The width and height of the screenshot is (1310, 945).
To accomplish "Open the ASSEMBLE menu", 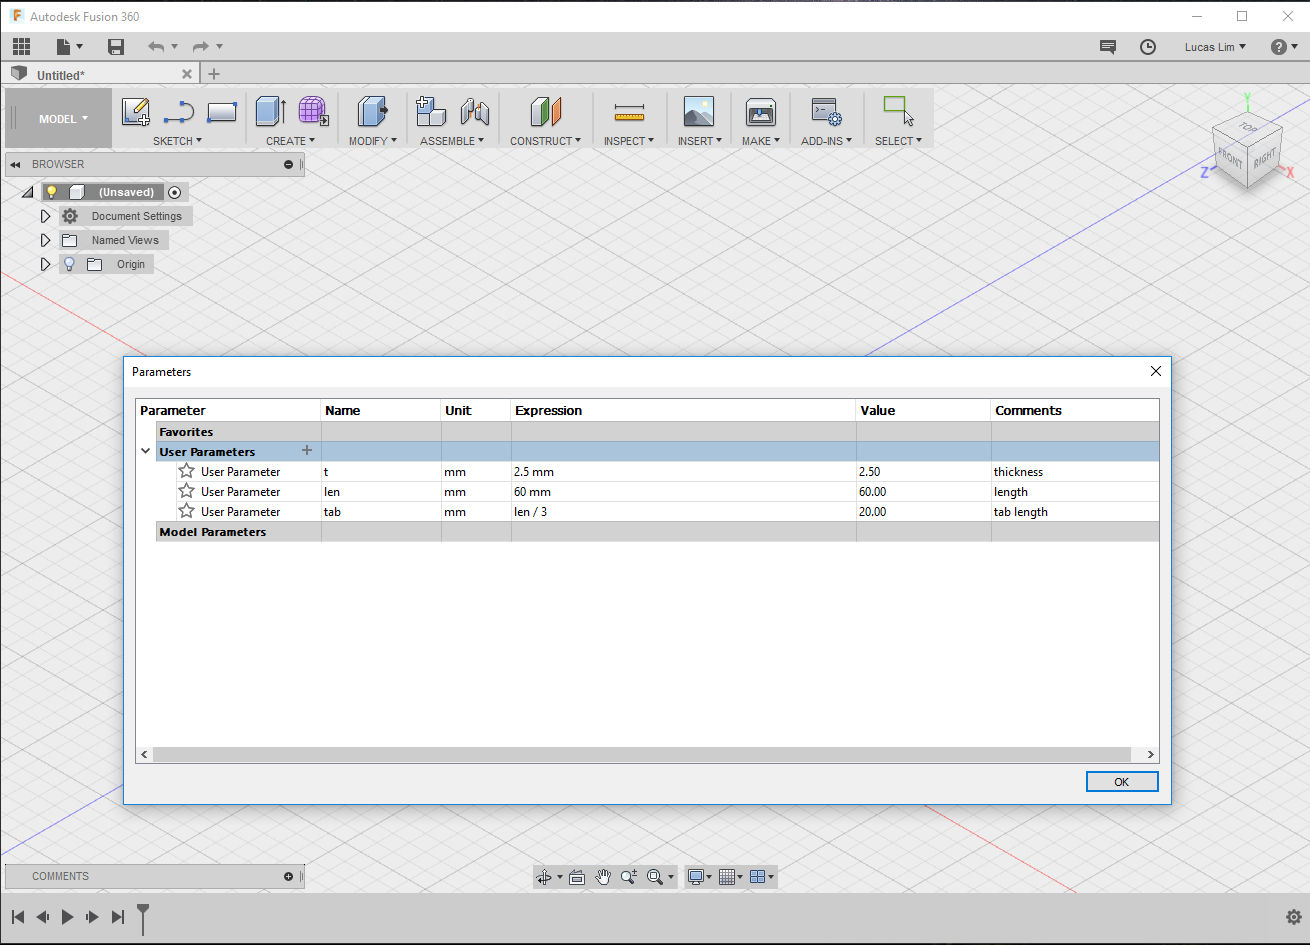I will [x=452, y=141].
